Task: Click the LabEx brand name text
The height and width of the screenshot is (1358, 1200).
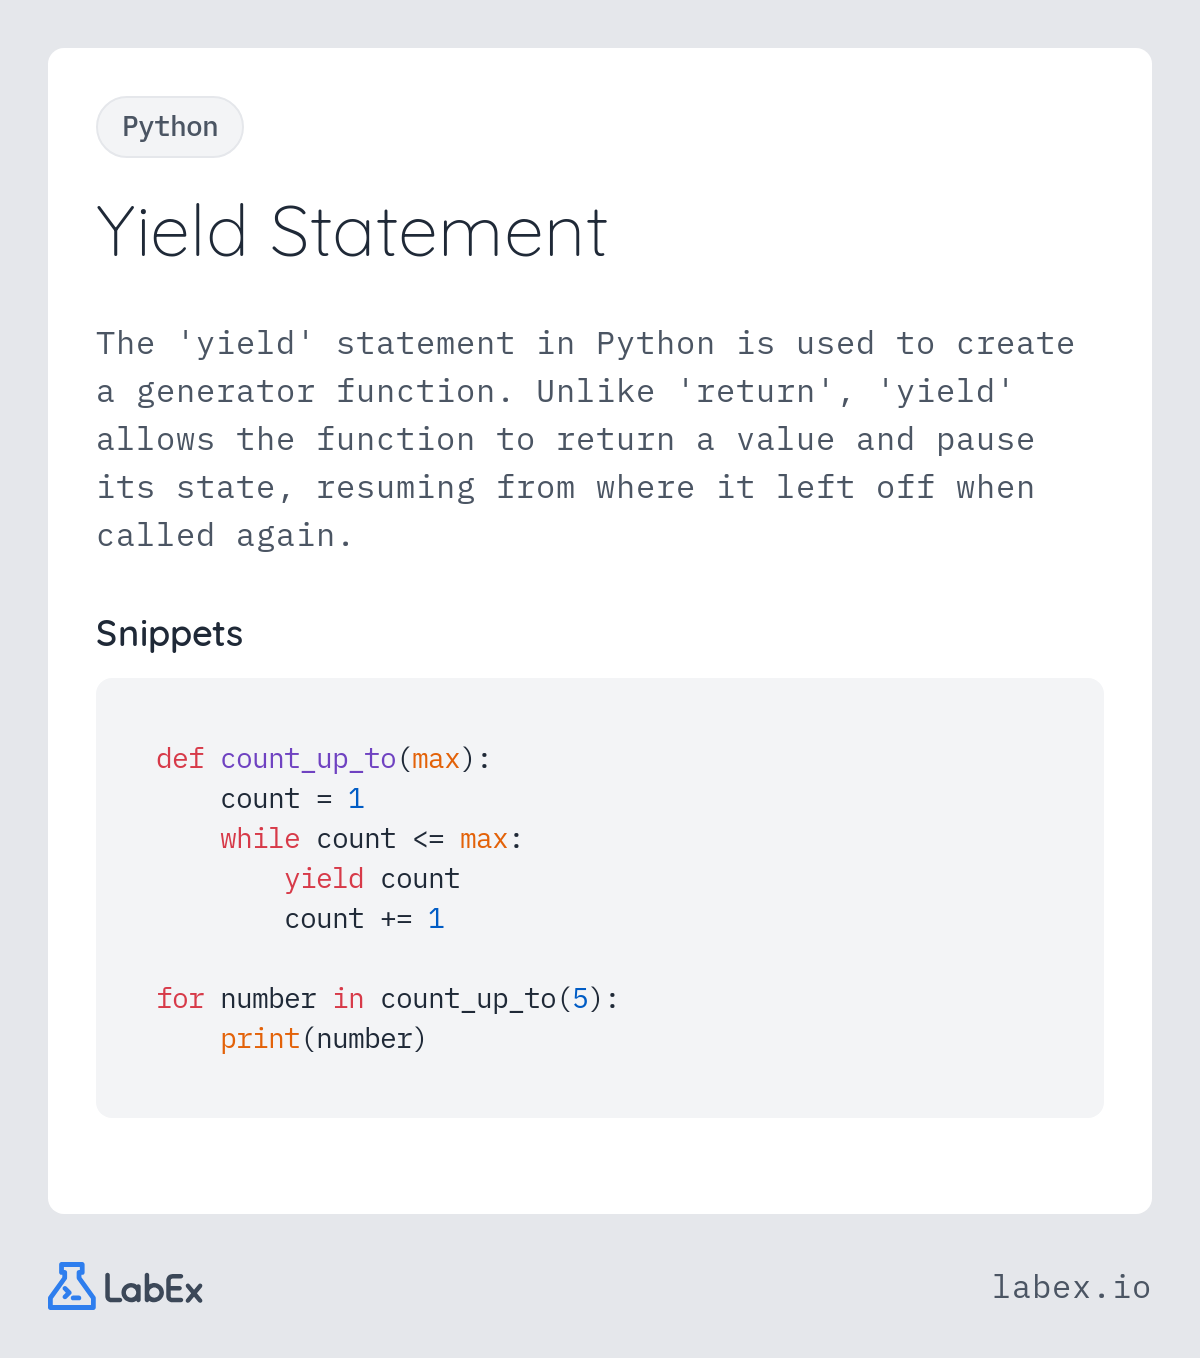Action: coord(154,1289)
